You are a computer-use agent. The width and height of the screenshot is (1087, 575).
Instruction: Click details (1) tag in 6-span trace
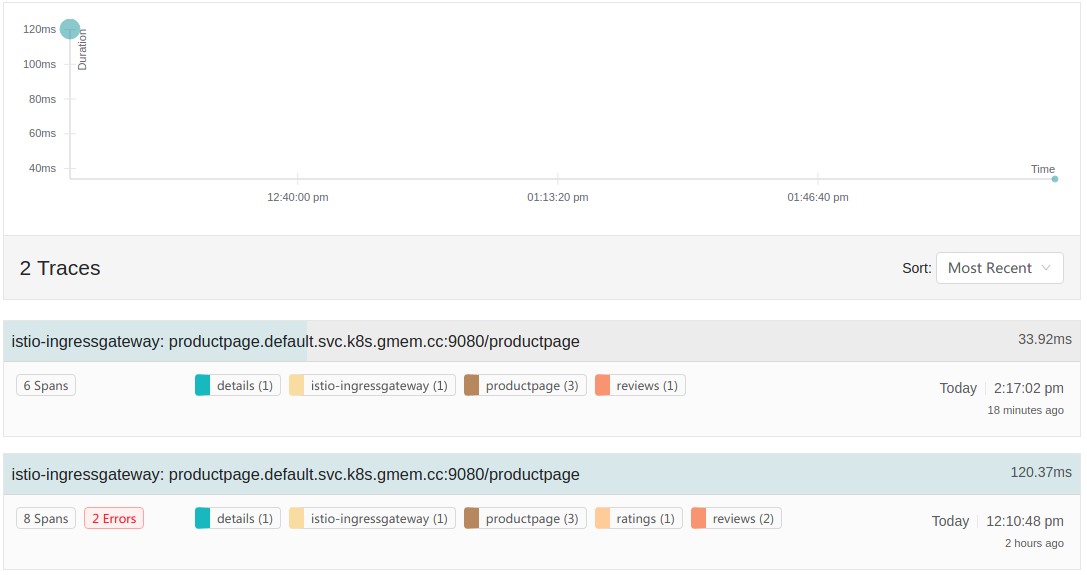click(238, 385)
